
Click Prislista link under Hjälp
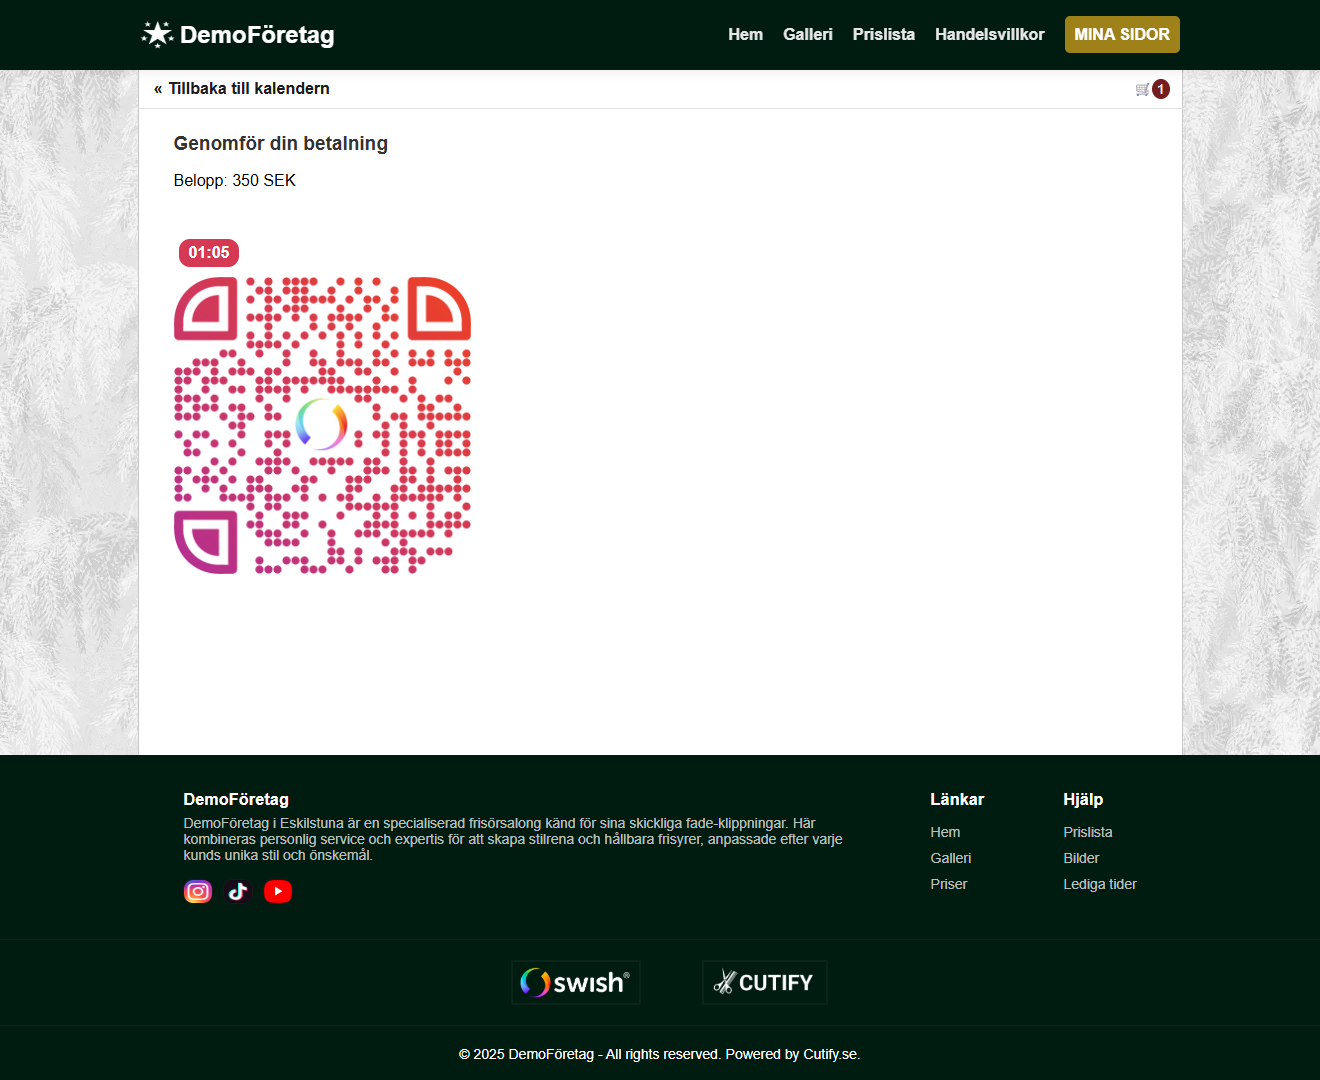pos(1088,832)
